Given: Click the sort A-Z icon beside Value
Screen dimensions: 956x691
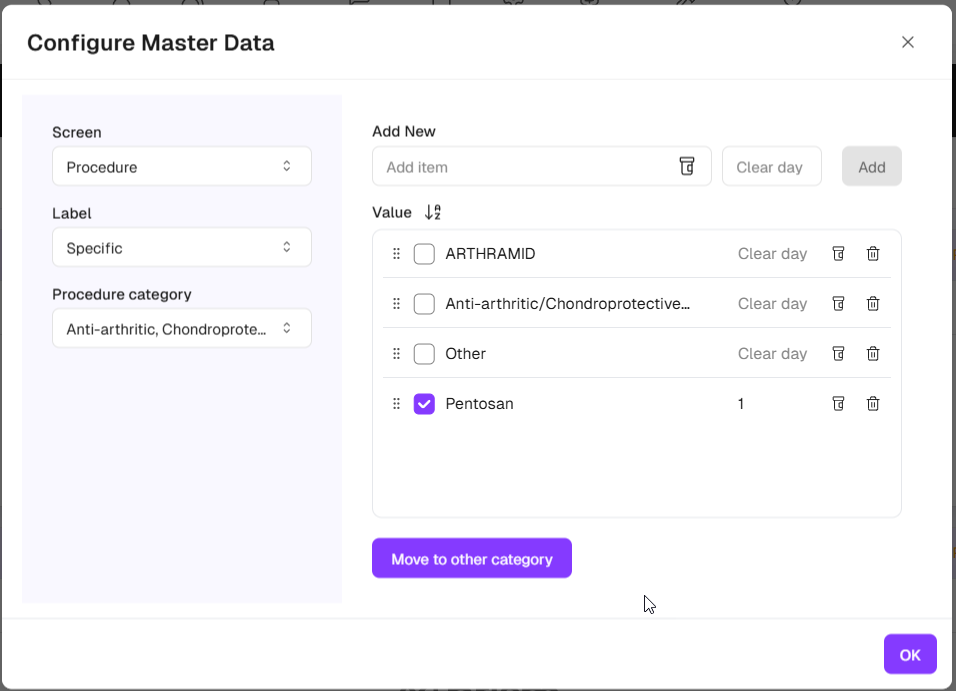Looking at the screenshot, I should pos(432,212).
